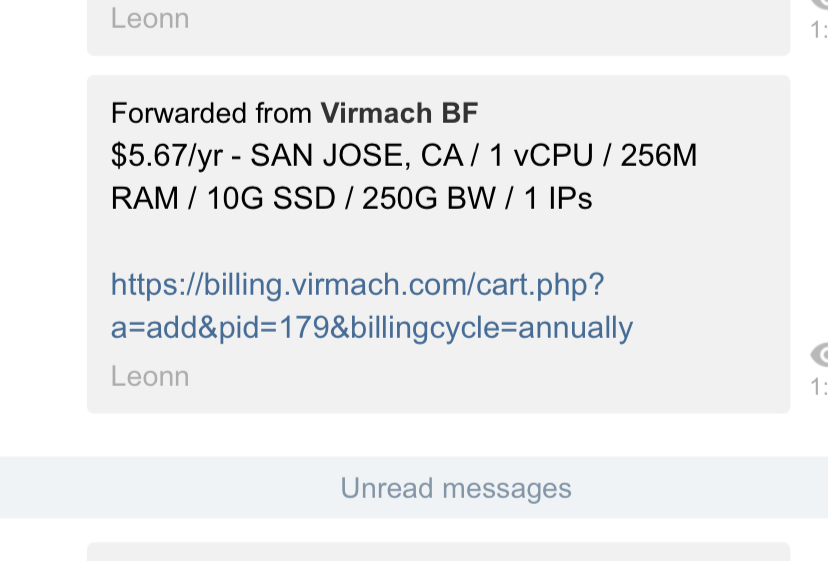
Task: Click the Unread messages divider
Action: click(455, 488)
